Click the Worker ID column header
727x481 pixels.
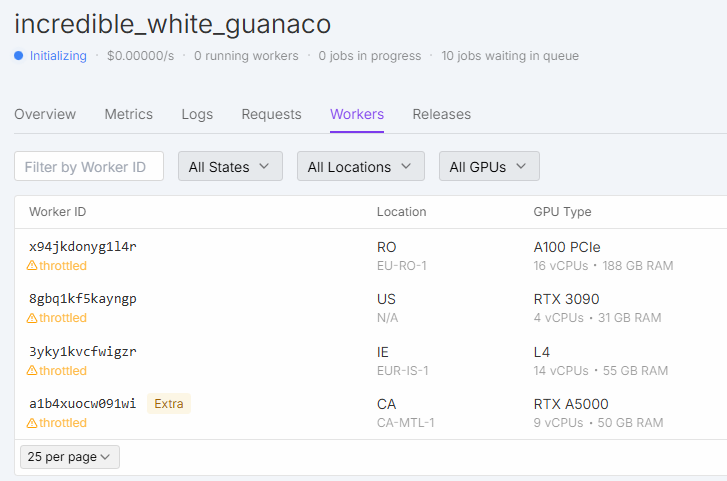58,212
